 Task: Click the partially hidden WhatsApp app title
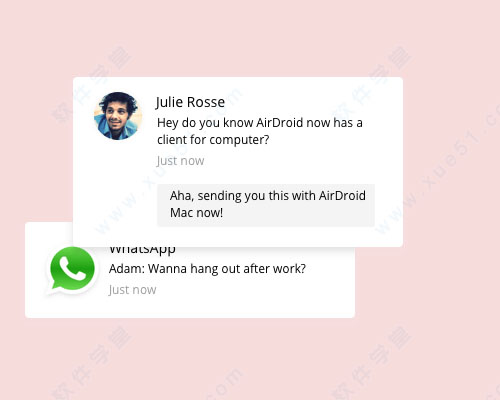(142, 250)
